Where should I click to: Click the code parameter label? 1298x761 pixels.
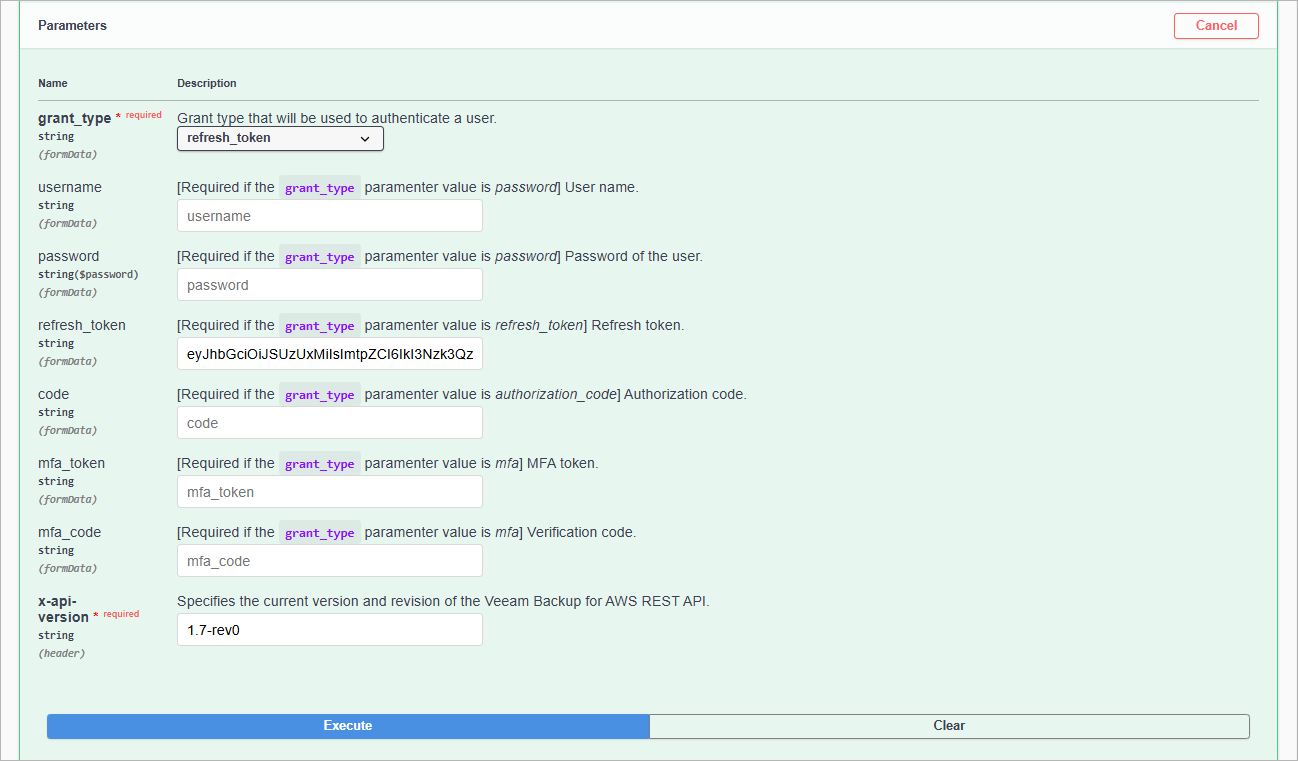[54, 394]
